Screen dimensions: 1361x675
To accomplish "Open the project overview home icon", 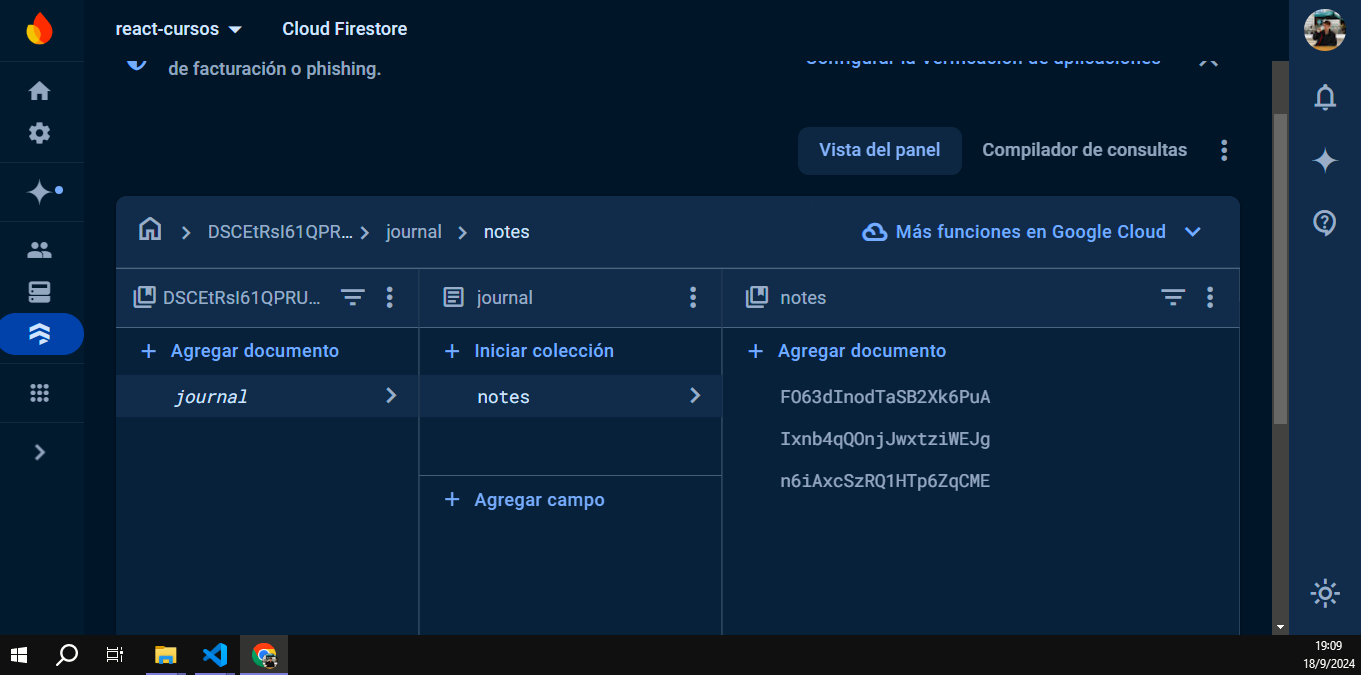I will (x=39, y=91).
